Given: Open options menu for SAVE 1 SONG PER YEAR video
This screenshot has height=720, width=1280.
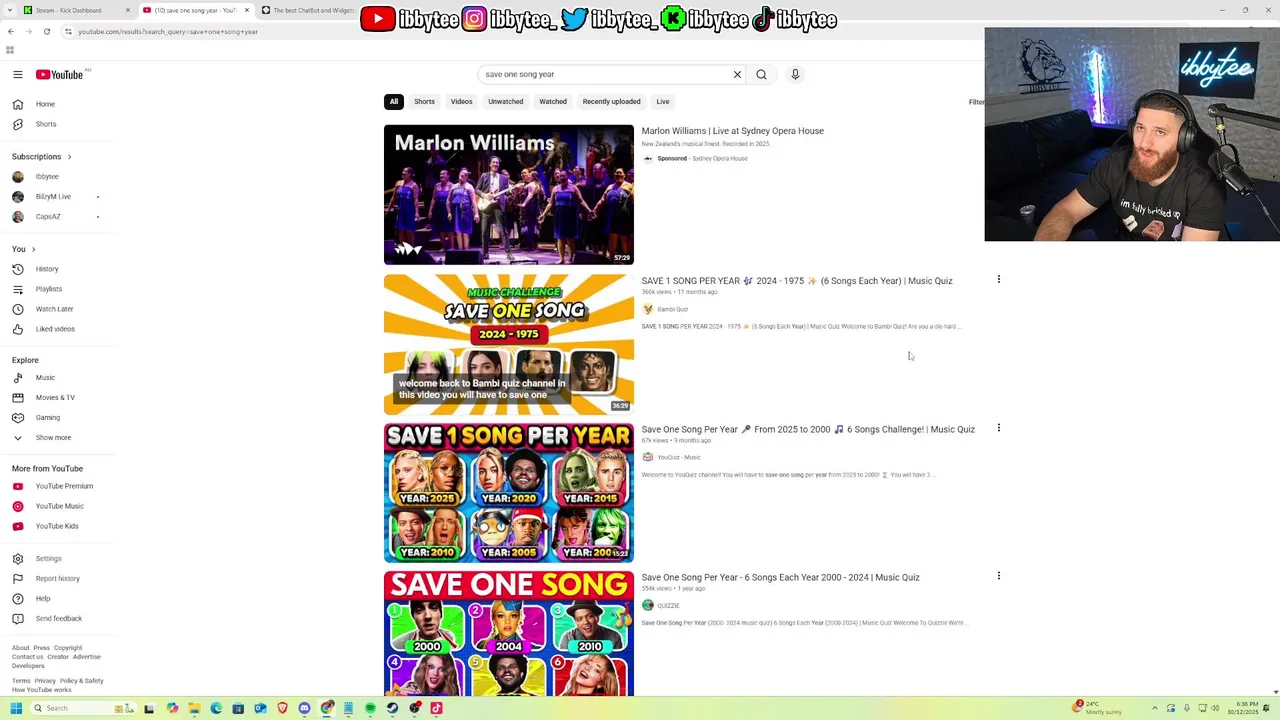Looking at the screenshot, I should click(998, 280).
